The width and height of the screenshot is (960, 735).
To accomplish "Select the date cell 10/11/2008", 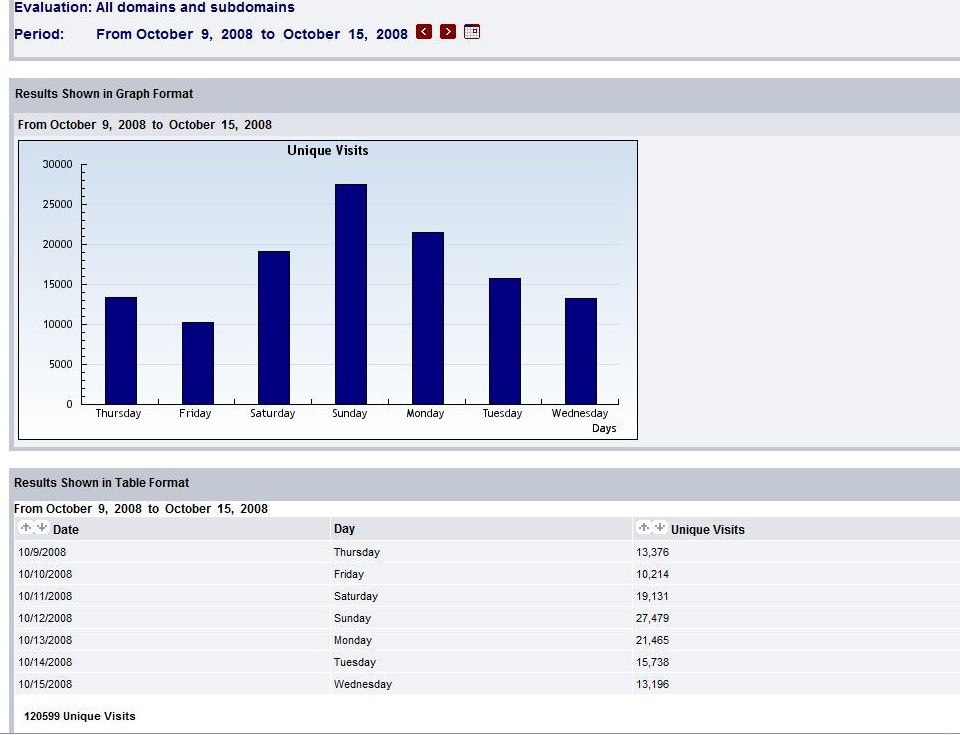I will [45, 596].
